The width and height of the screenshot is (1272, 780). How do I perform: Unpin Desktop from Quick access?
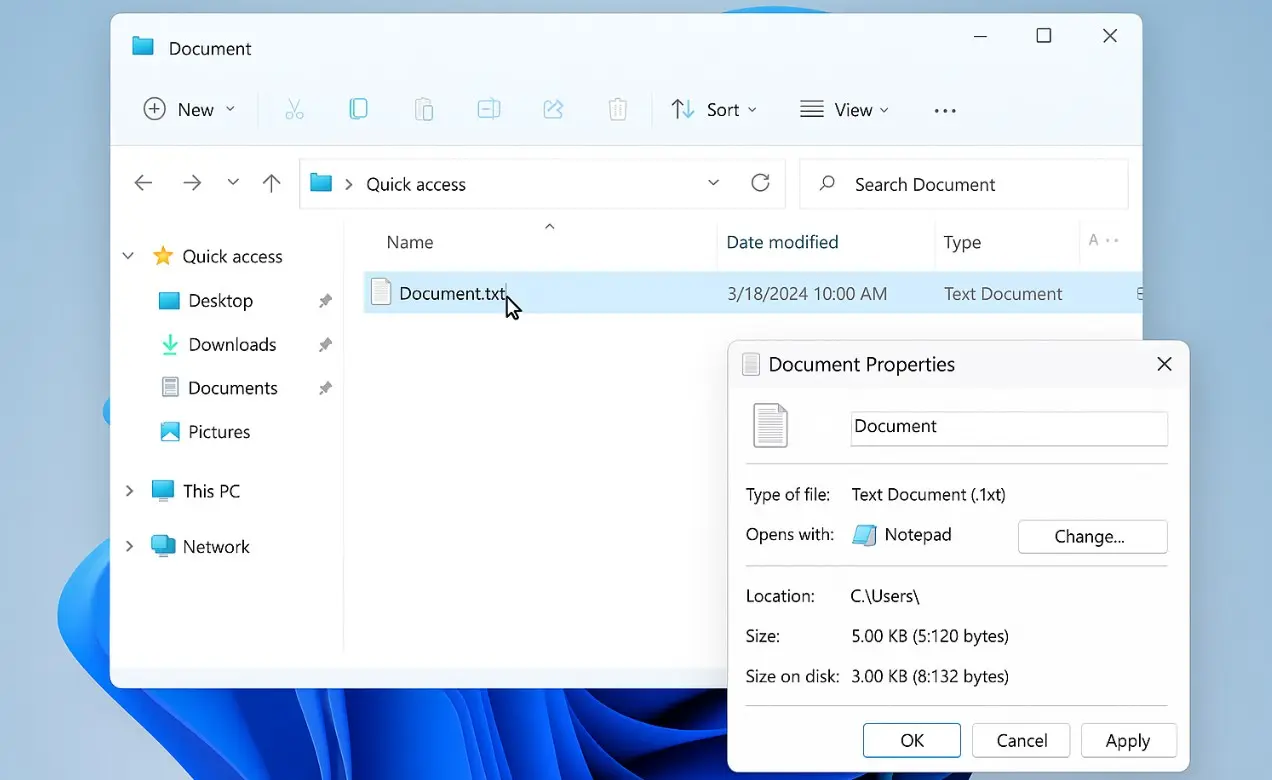[324, 300]
